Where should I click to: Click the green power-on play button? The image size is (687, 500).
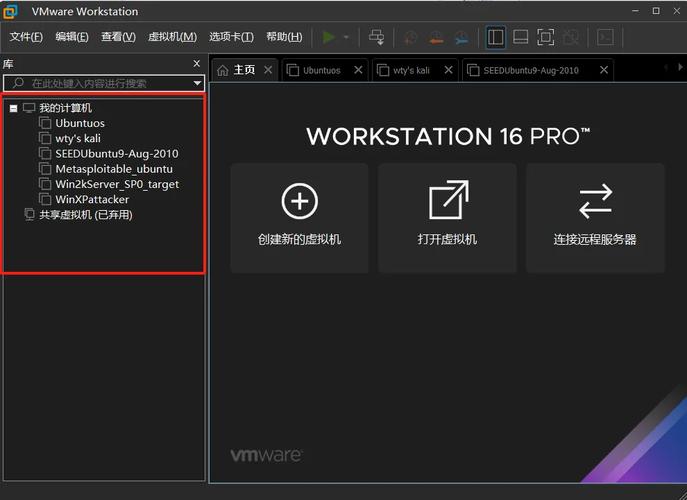point(329,37)
